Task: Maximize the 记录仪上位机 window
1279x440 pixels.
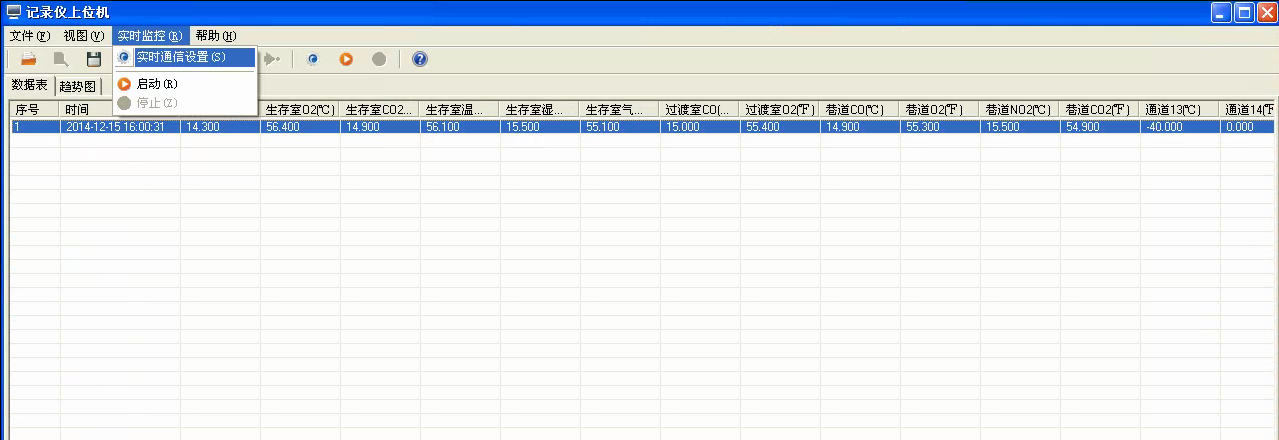Action: (x=1242, y=12)
